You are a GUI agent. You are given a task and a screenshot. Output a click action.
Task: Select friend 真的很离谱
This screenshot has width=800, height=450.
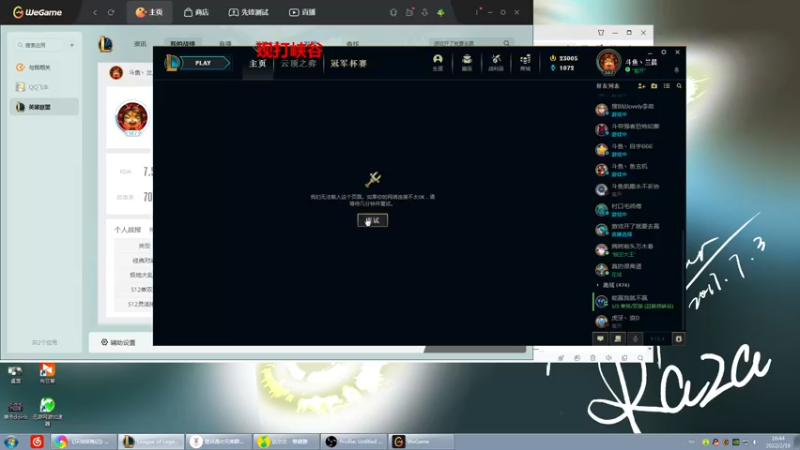[638, 269]
